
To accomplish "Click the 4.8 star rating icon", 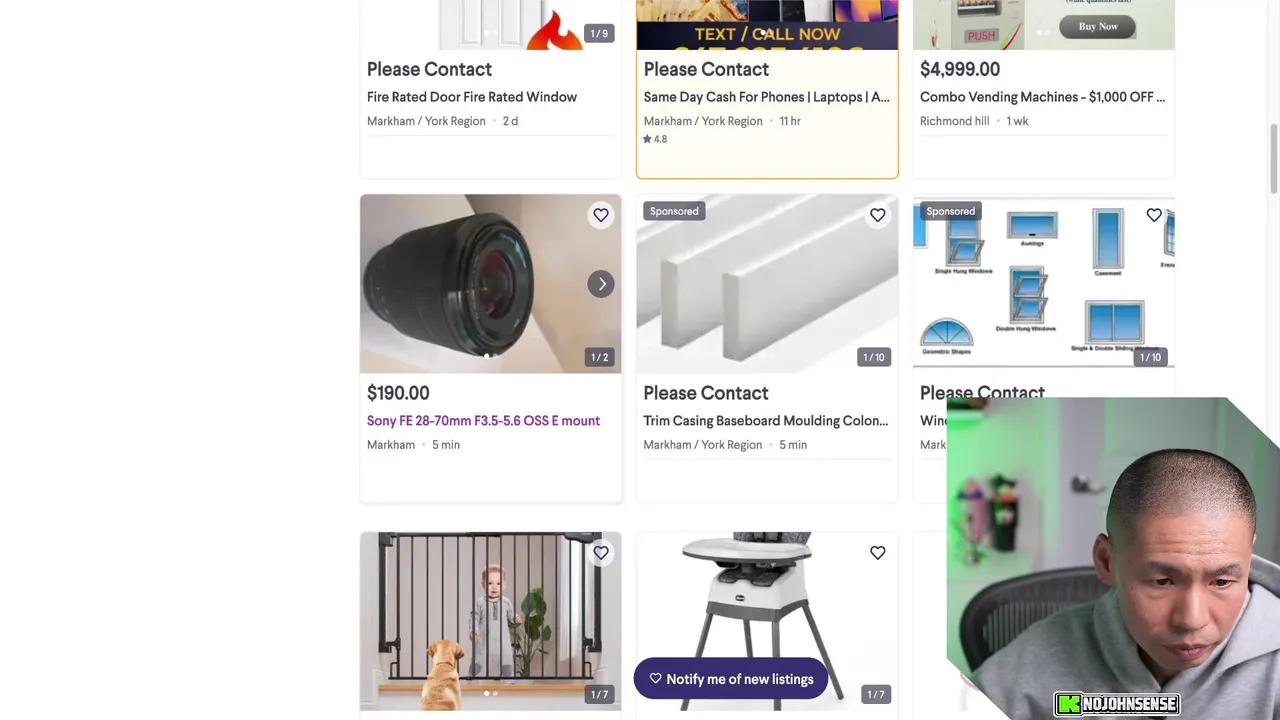I will point(647,139).
